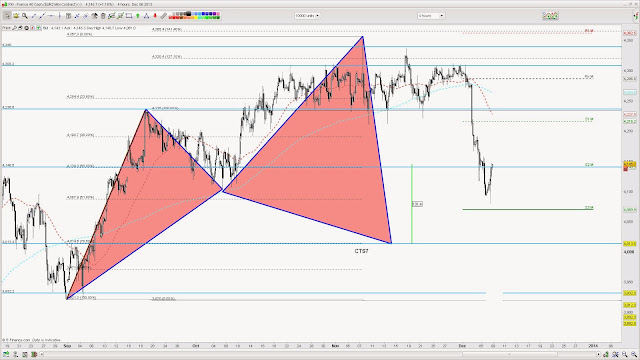Click the third bottom-left chart icon
The height and width of the screenshot is (360, 640).
click(25, 354)
